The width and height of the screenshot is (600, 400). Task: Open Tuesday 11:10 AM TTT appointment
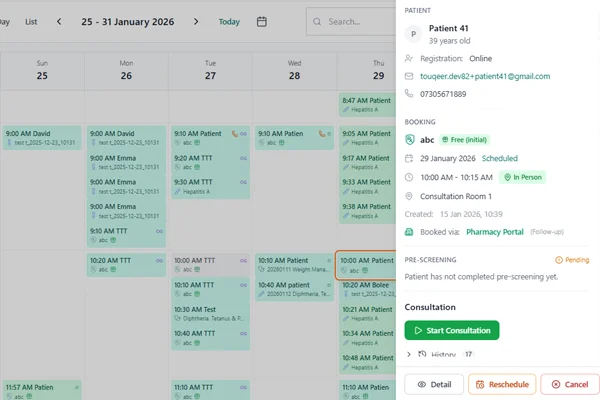tap(210, 390)
